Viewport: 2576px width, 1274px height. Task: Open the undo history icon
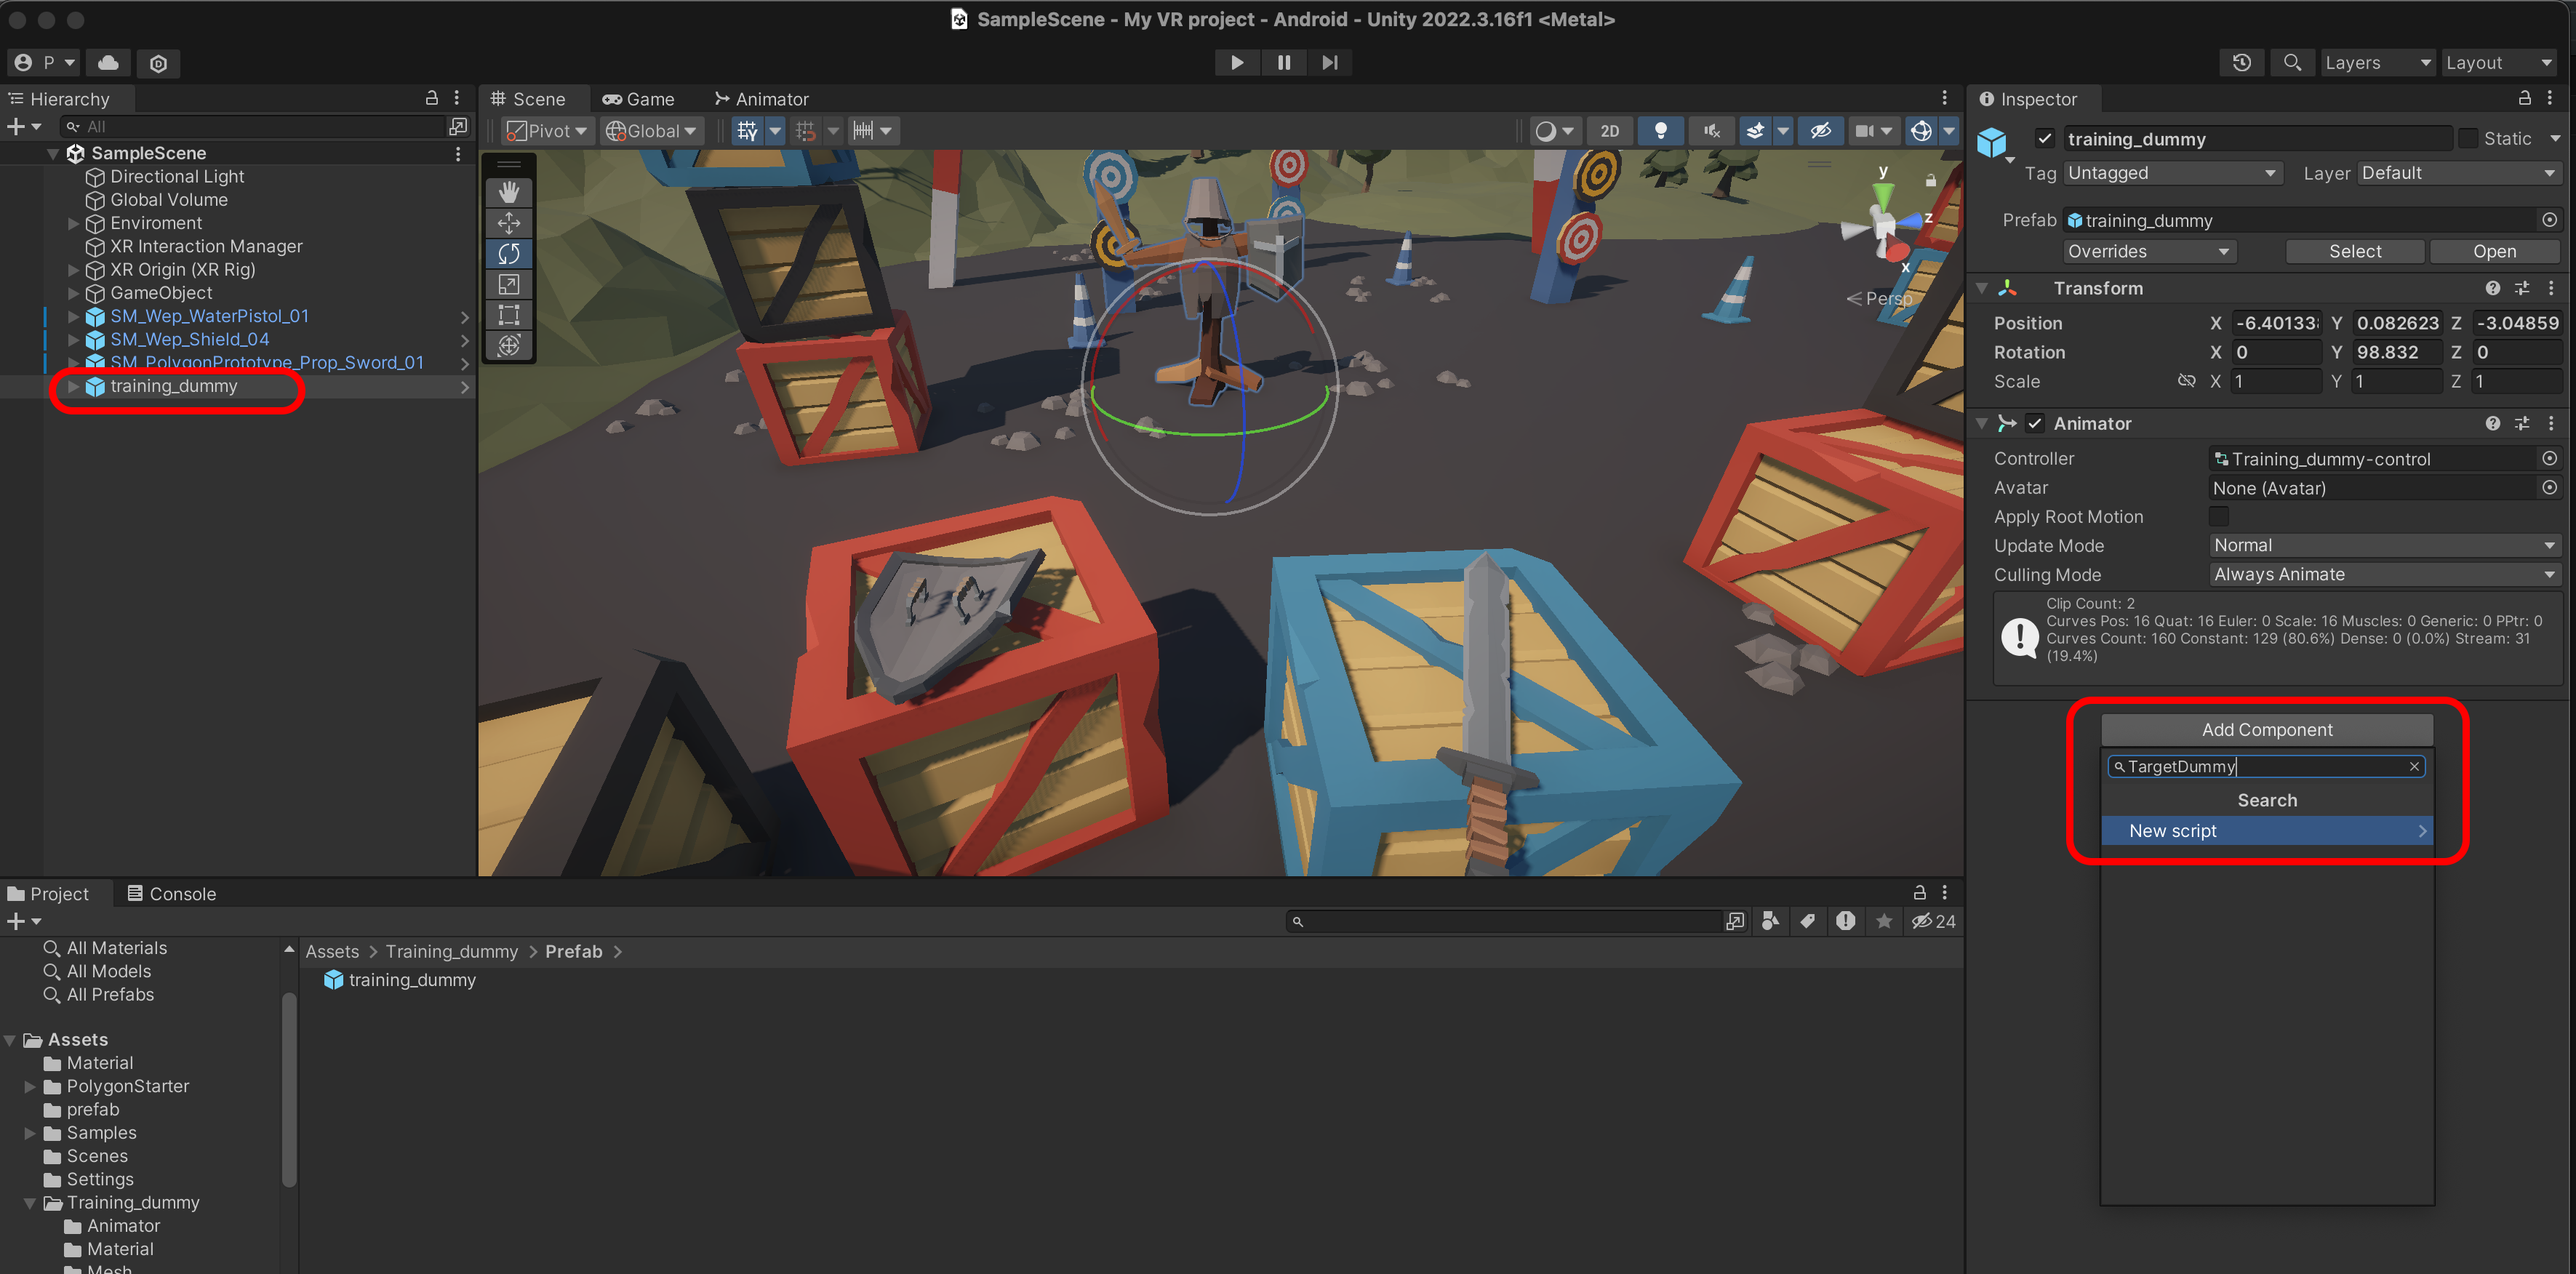(2241, 63)
